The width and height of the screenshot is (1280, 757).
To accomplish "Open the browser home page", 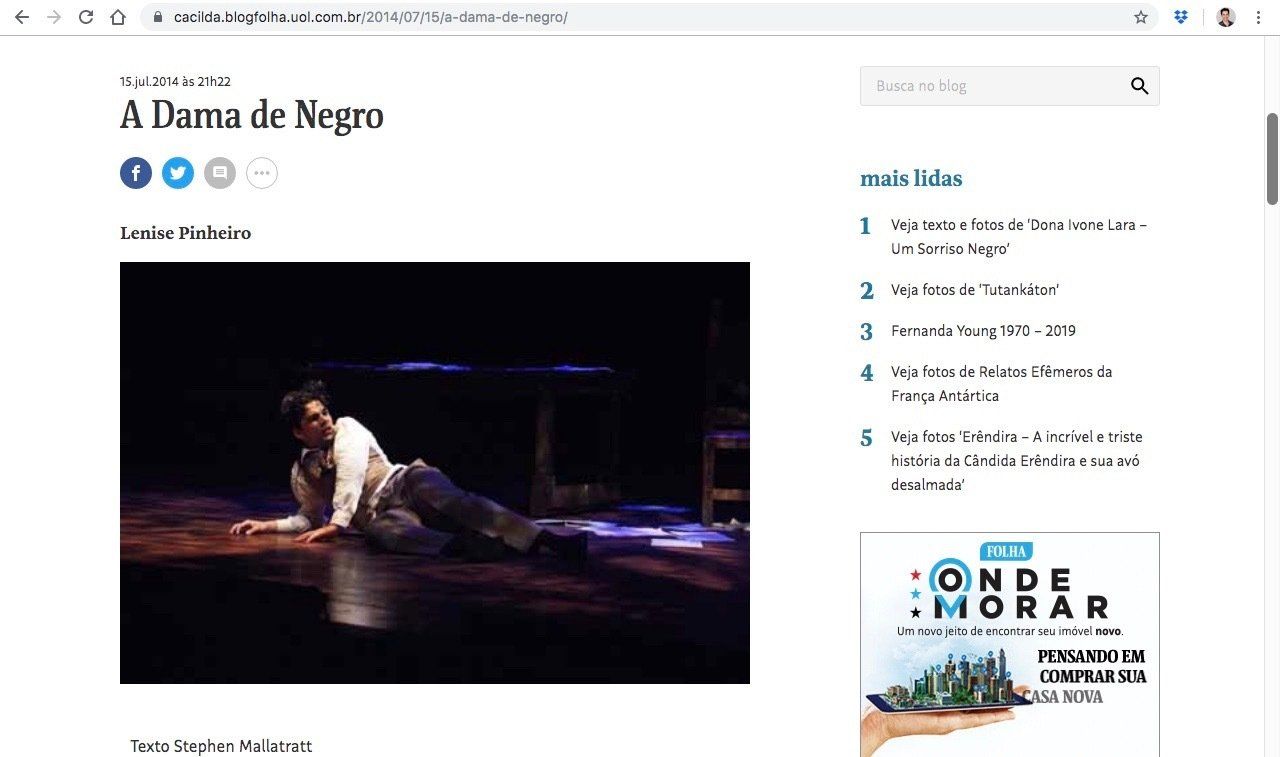I will [118, 17].
